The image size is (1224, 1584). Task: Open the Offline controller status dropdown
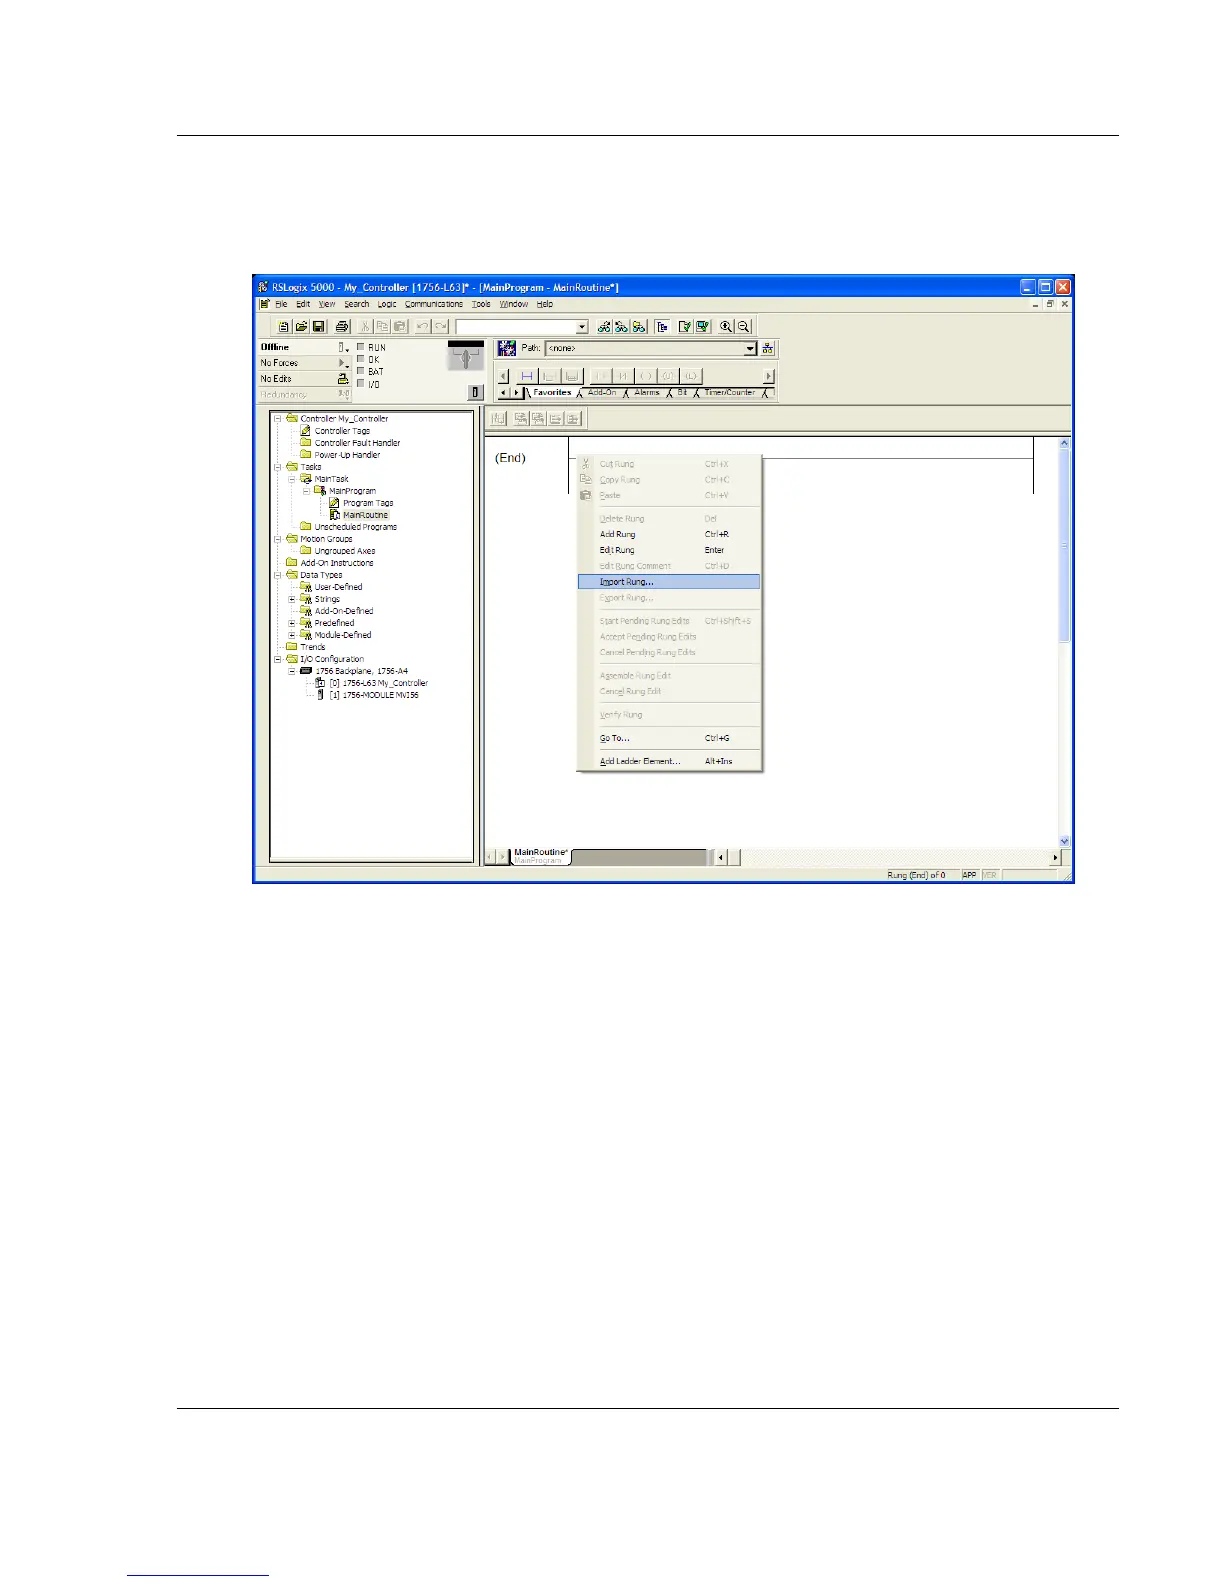(x=344, y=347)
